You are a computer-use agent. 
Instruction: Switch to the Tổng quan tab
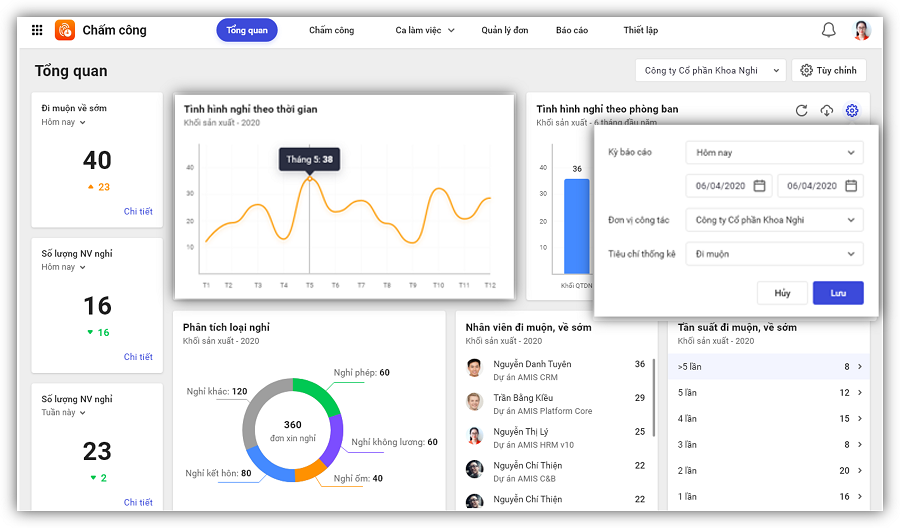point(247,30)
